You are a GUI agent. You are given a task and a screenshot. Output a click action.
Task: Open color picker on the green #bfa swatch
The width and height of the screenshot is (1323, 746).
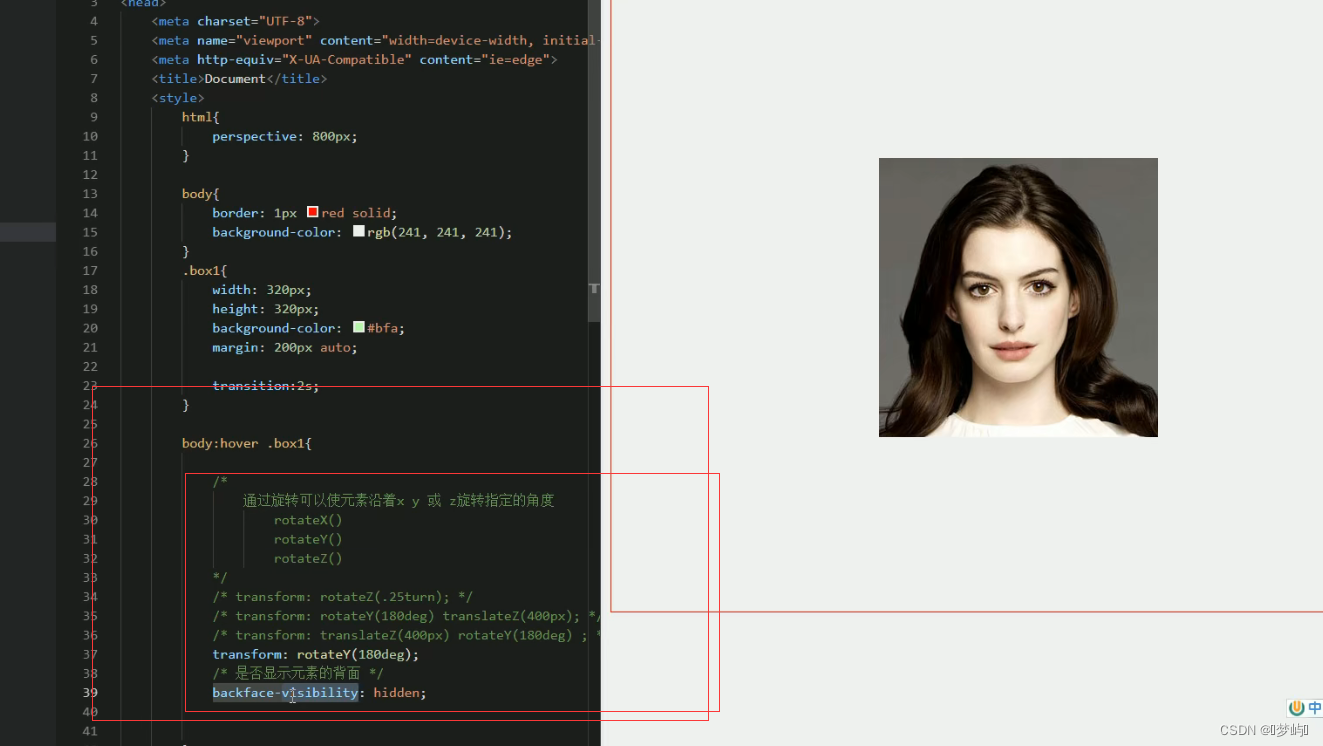pyautogui.click(x=360, y=327)
